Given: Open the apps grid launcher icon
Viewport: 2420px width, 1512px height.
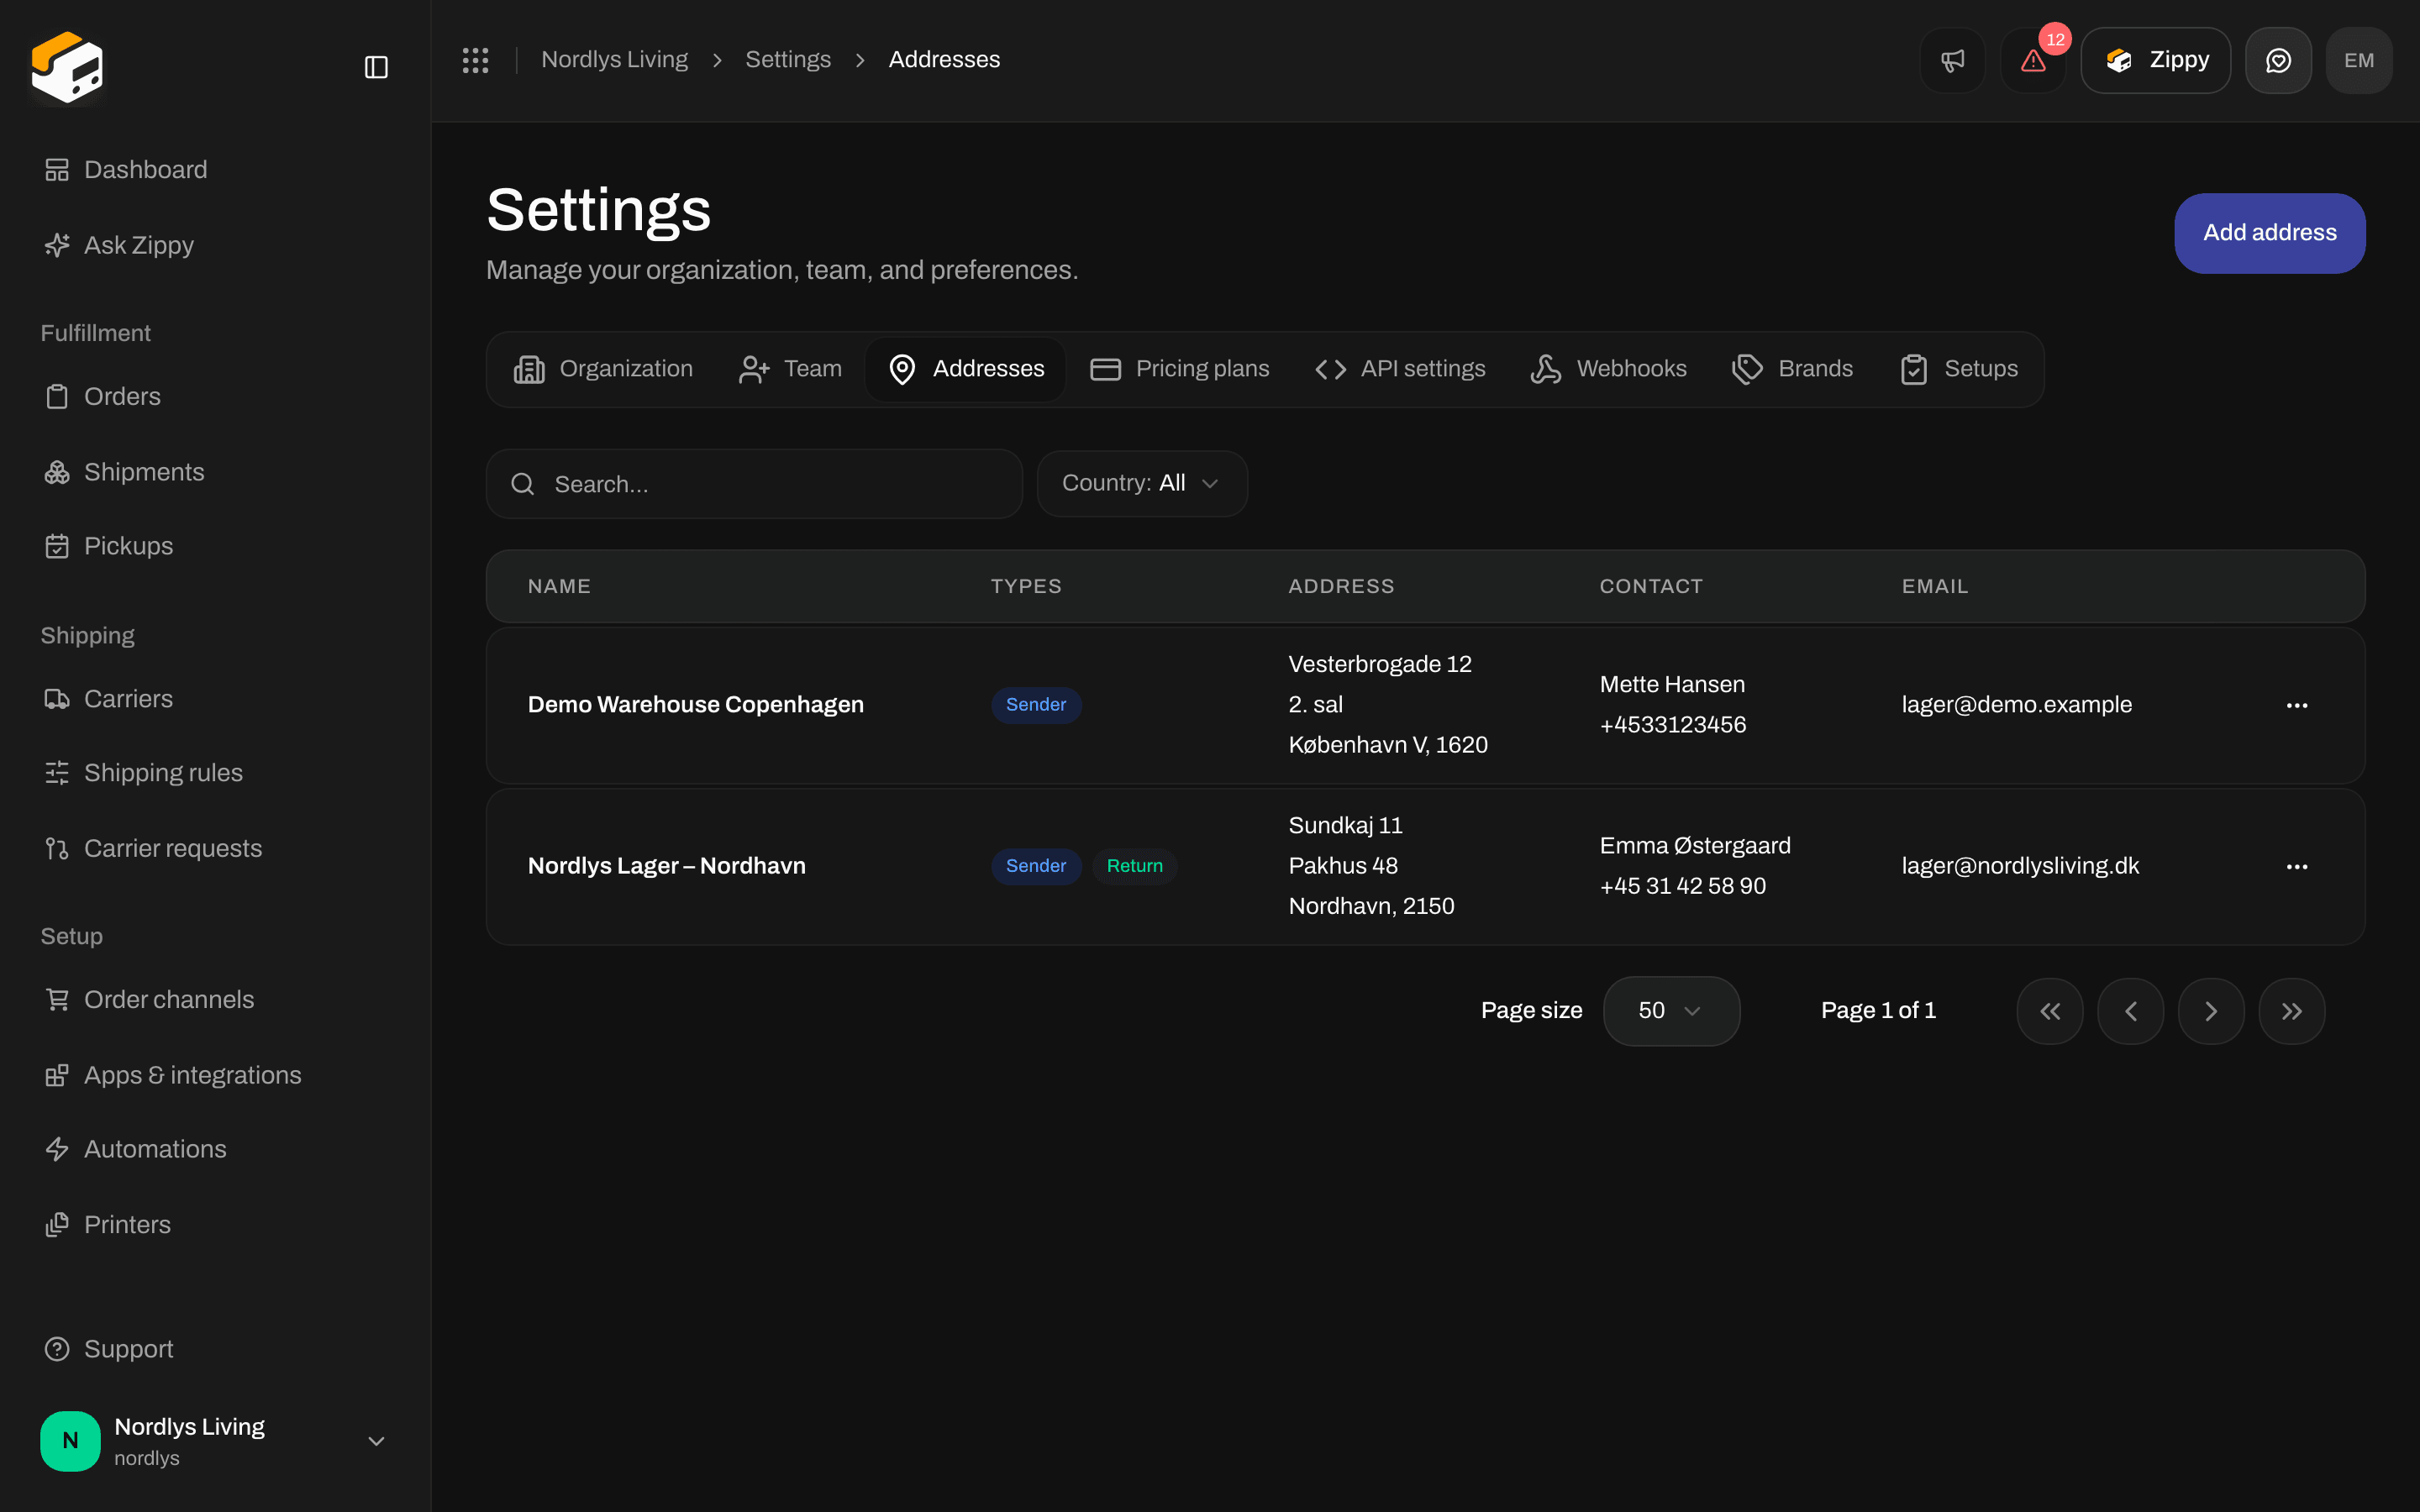Looking at the screenshot, I should pyautogui.click(x=475, y=60).
